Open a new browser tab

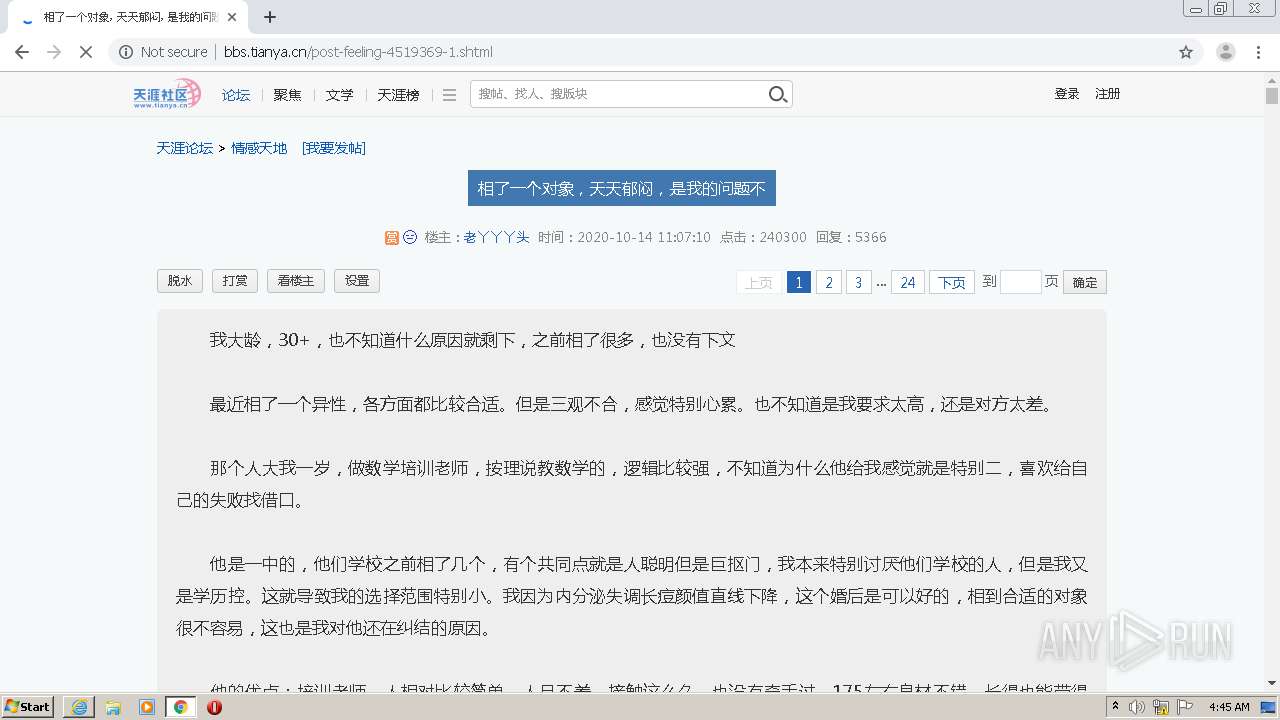(x=270, y=17)
